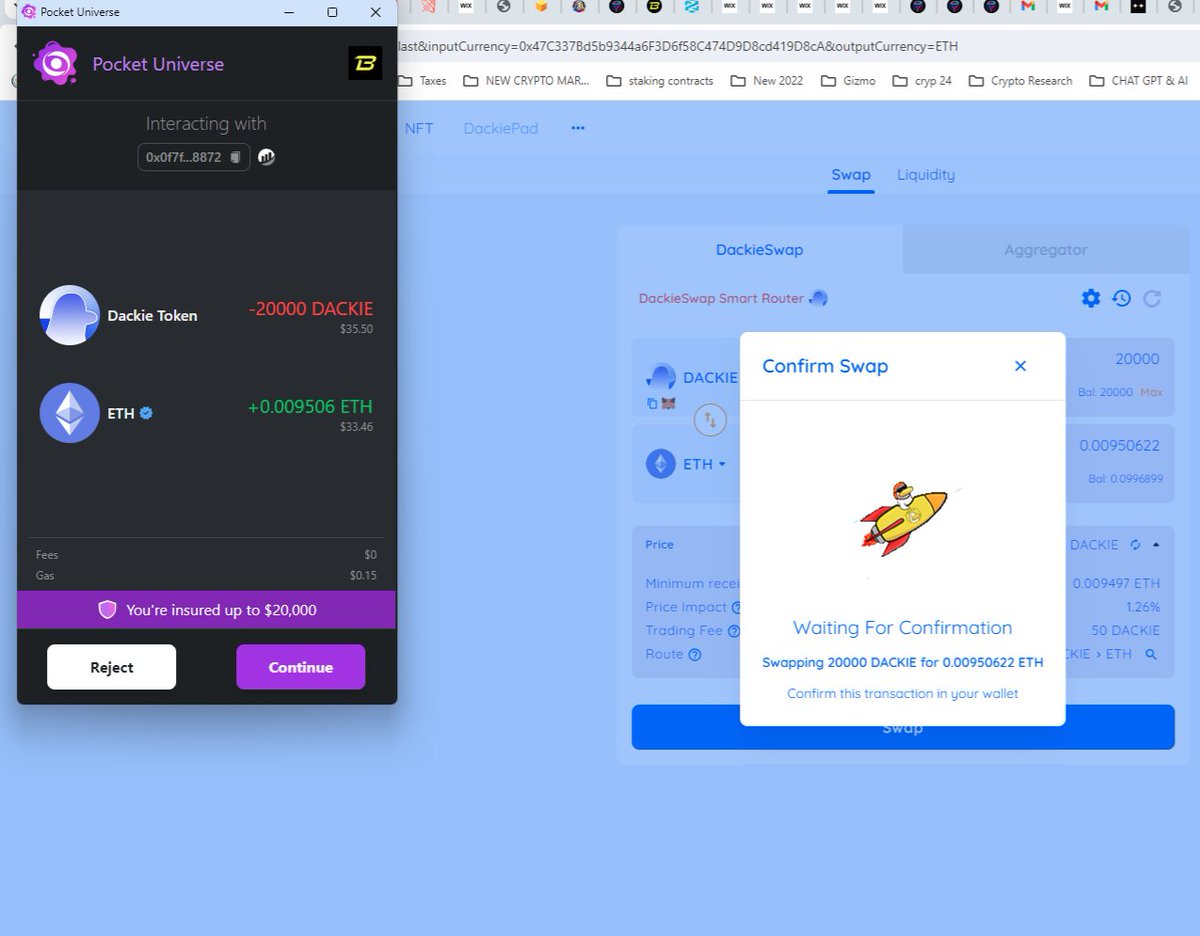The height and width of the screenshot is (936, 1200).
Task: Open the cryp 24 bookmark folder
Action: [x=922, y=81]
